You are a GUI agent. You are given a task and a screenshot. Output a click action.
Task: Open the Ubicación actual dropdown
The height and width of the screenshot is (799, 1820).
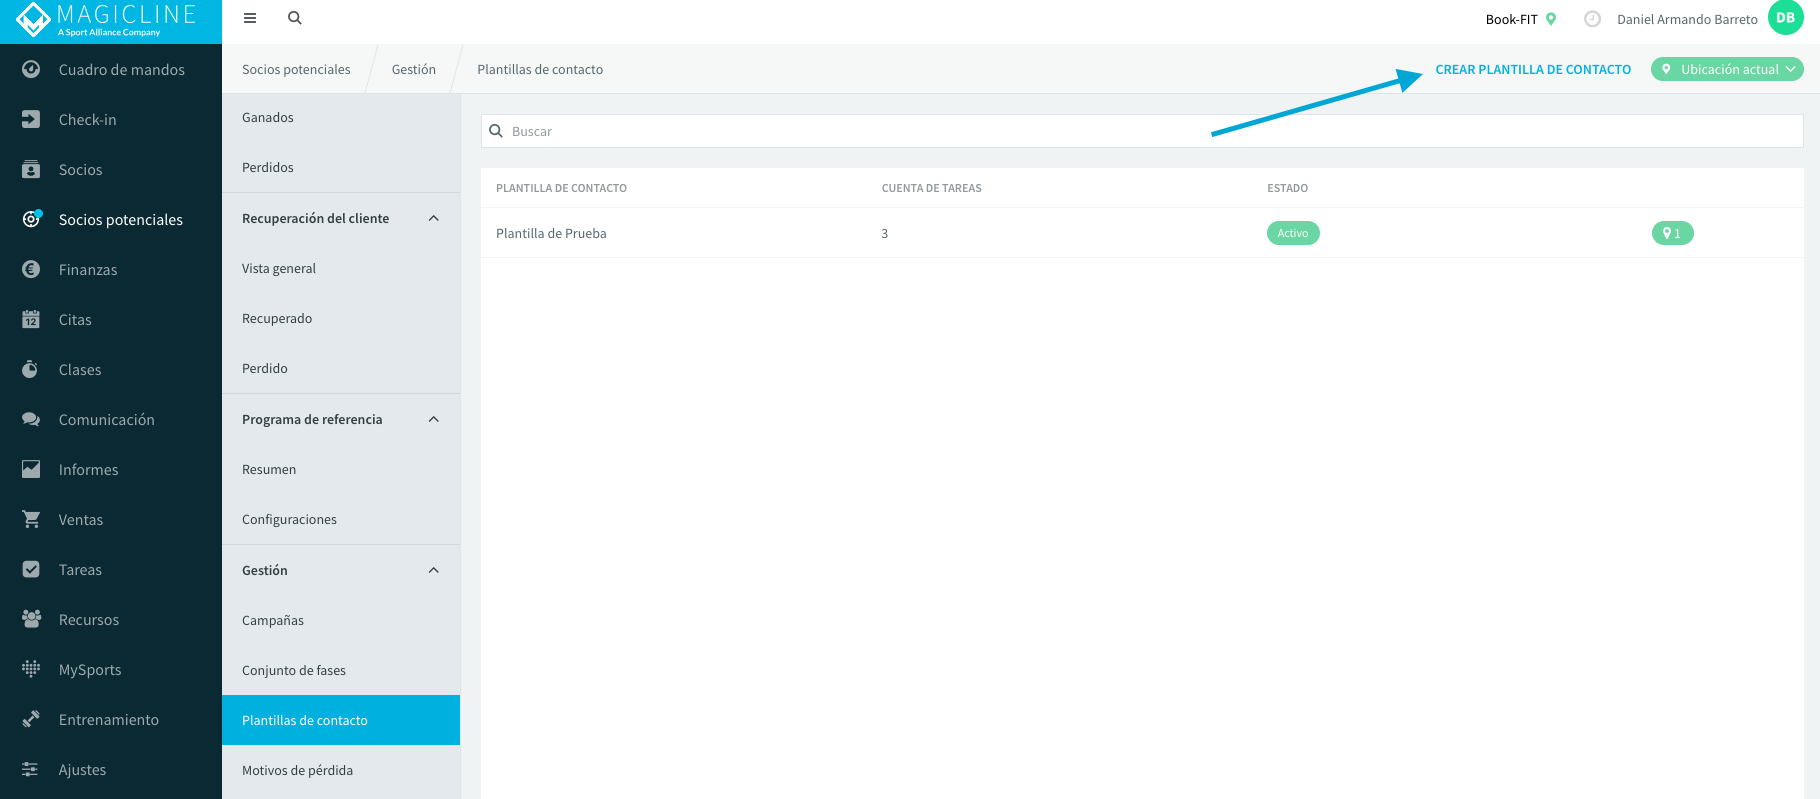coord(1727,69)
